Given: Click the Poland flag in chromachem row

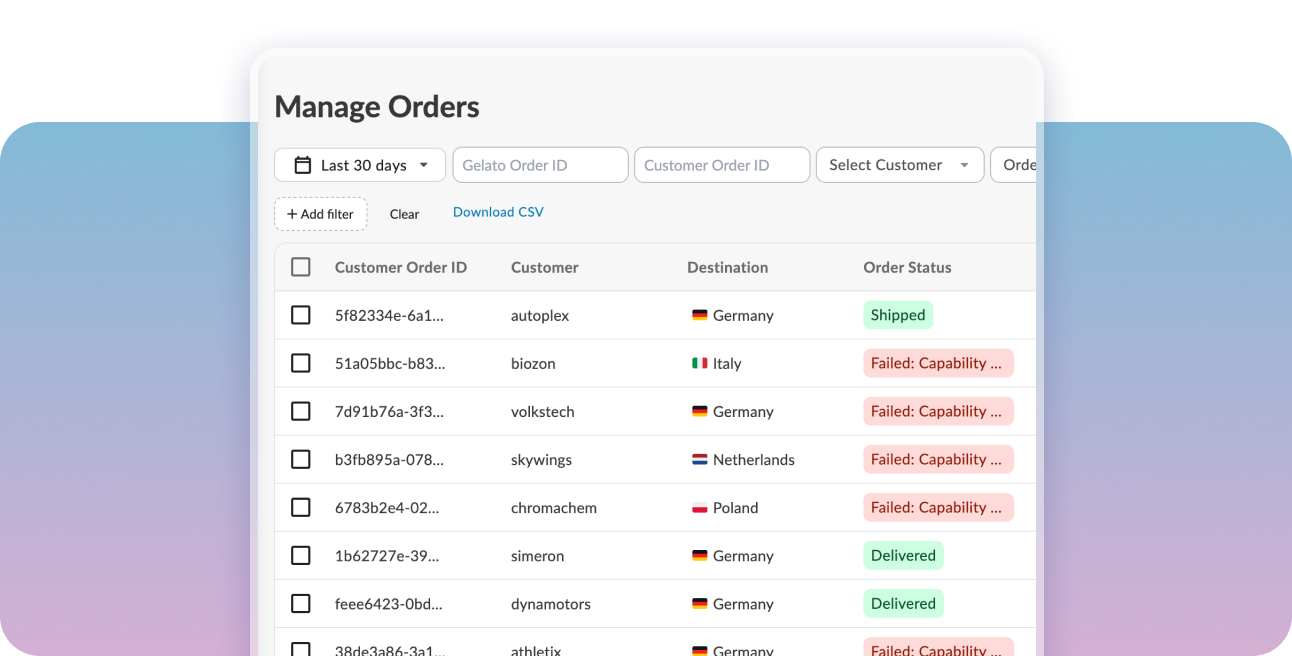Looking at the screenshot, I should coord(700,507).
